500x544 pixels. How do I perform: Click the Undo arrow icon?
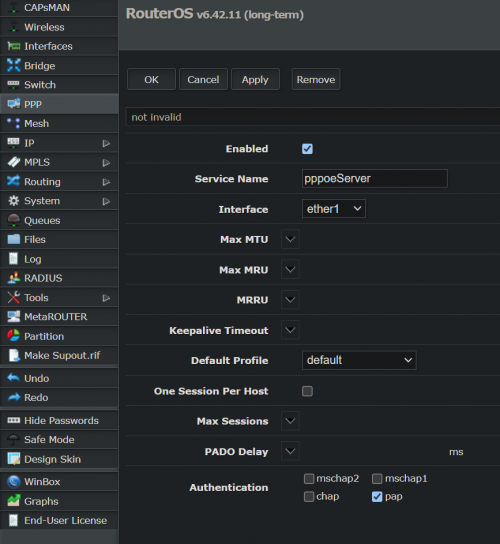pos(14,378)
